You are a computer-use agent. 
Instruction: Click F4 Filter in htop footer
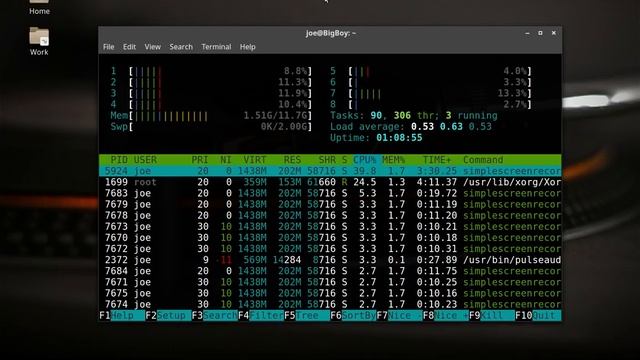coord(260,316)
